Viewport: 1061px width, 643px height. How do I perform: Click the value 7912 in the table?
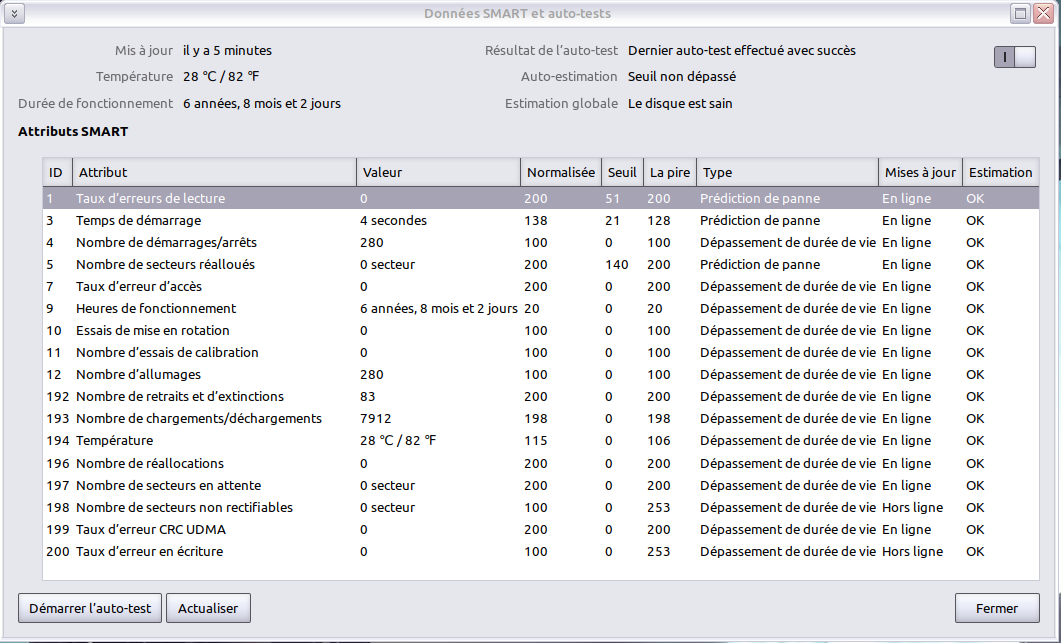(376, 419)
